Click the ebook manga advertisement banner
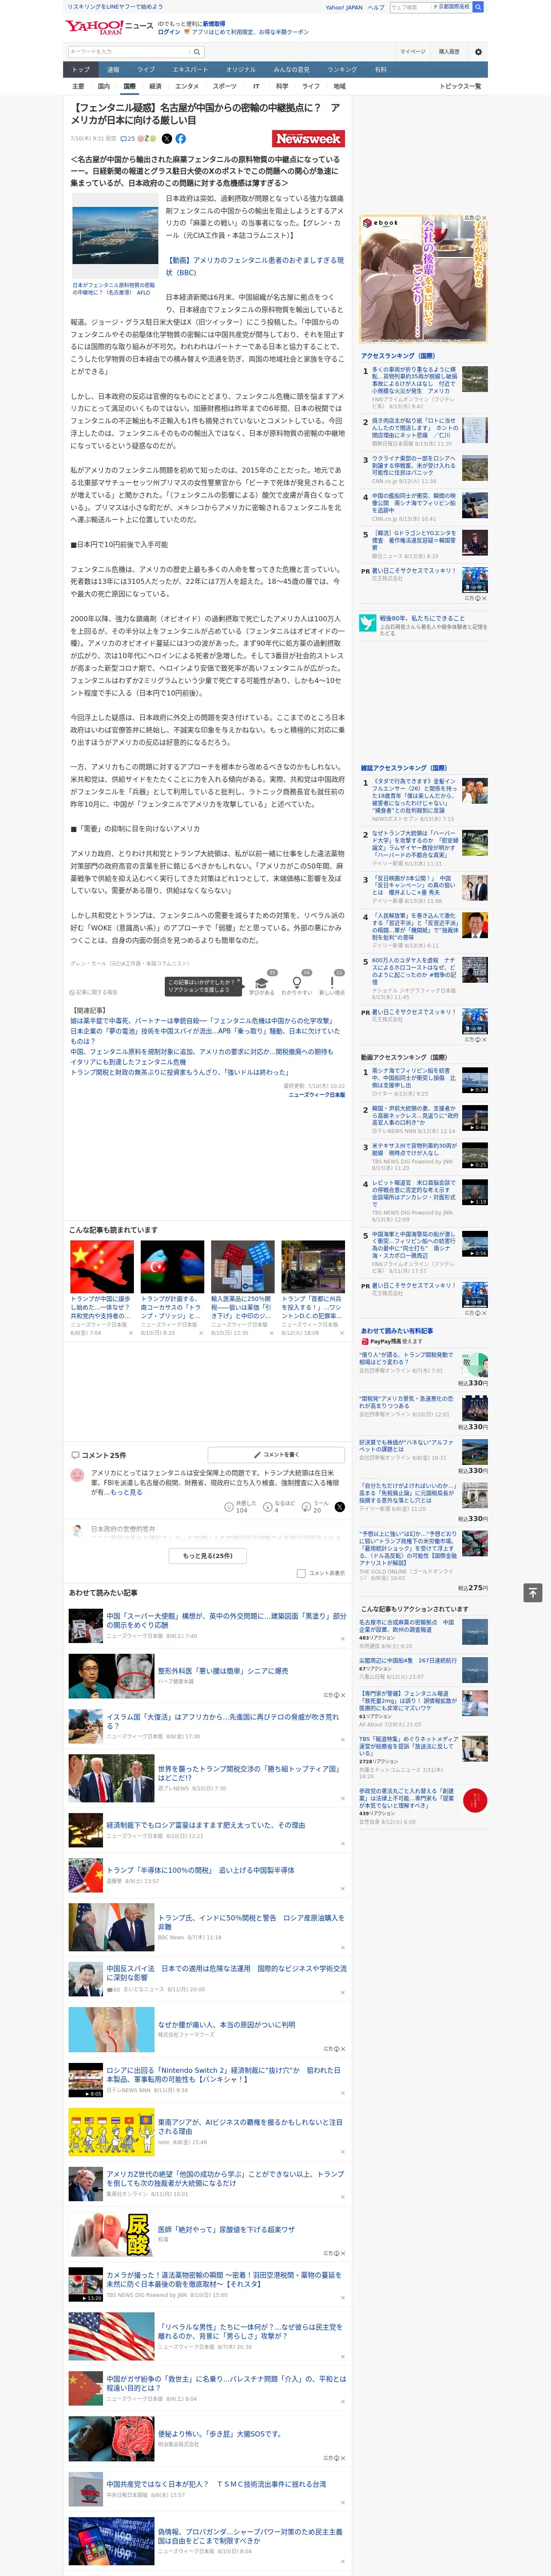551x2576 pixels. [x=423, y=279]
